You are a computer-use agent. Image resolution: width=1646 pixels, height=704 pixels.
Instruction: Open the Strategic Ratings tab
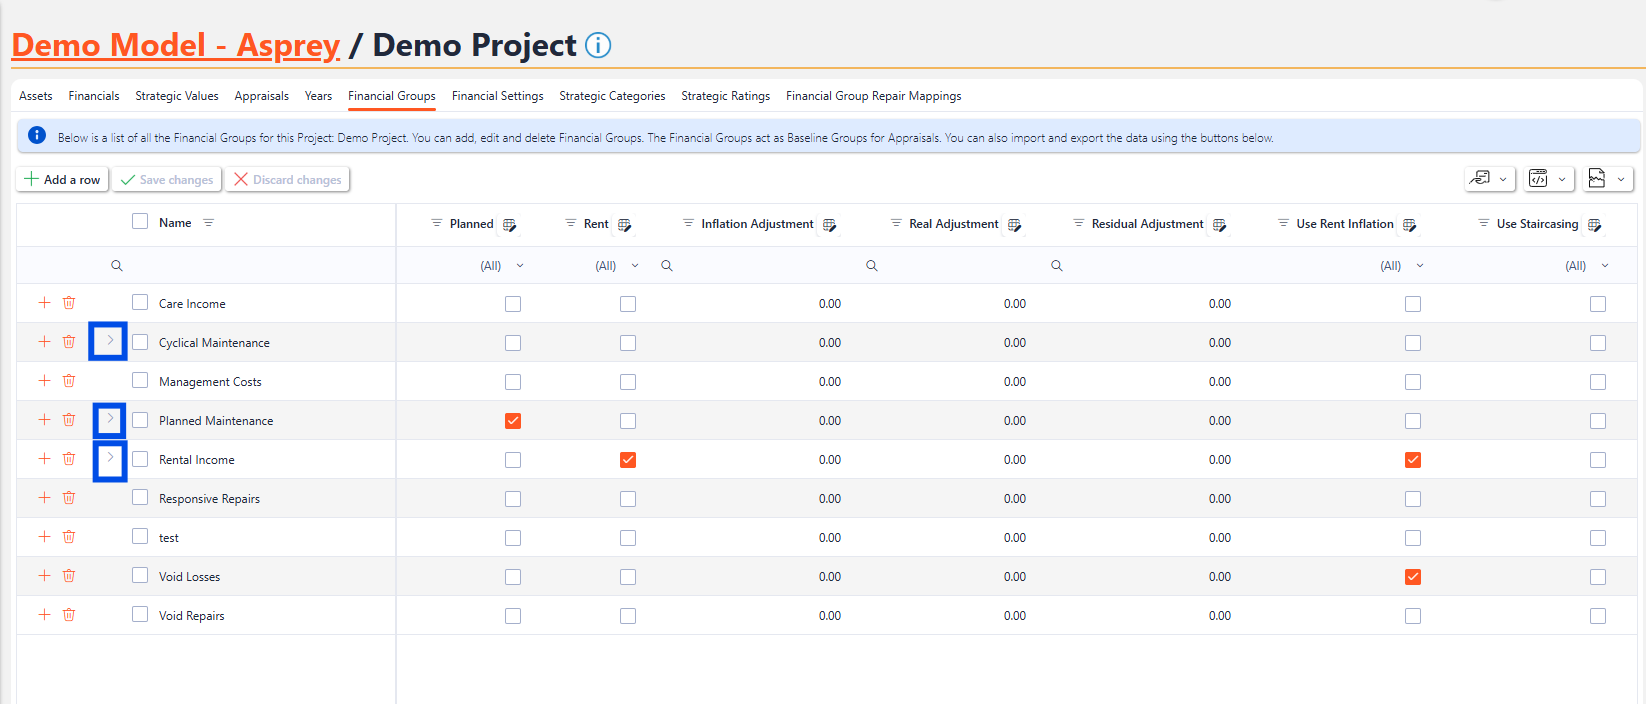click(x=725, y=96)
